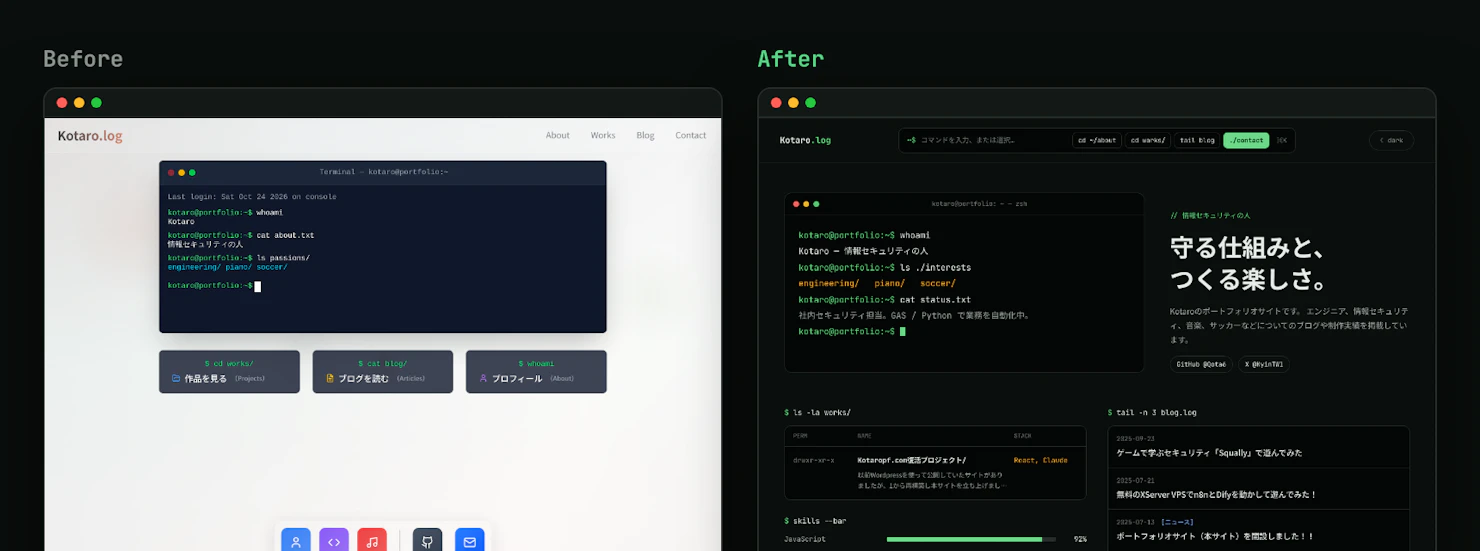Click the '$ tail -n 3 blog.log' heading
This screenshot has width=1480, height=551.
[x=1153, y=412]
